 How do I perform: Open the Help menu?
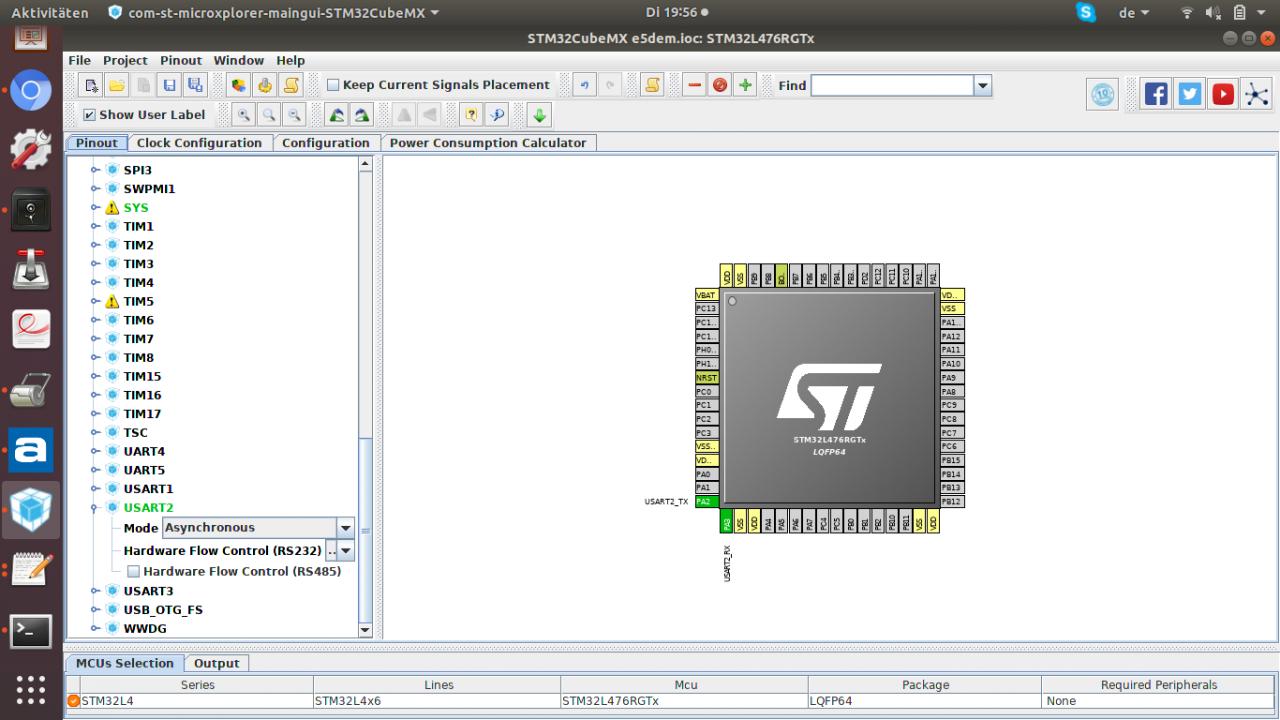pos(291,60)
